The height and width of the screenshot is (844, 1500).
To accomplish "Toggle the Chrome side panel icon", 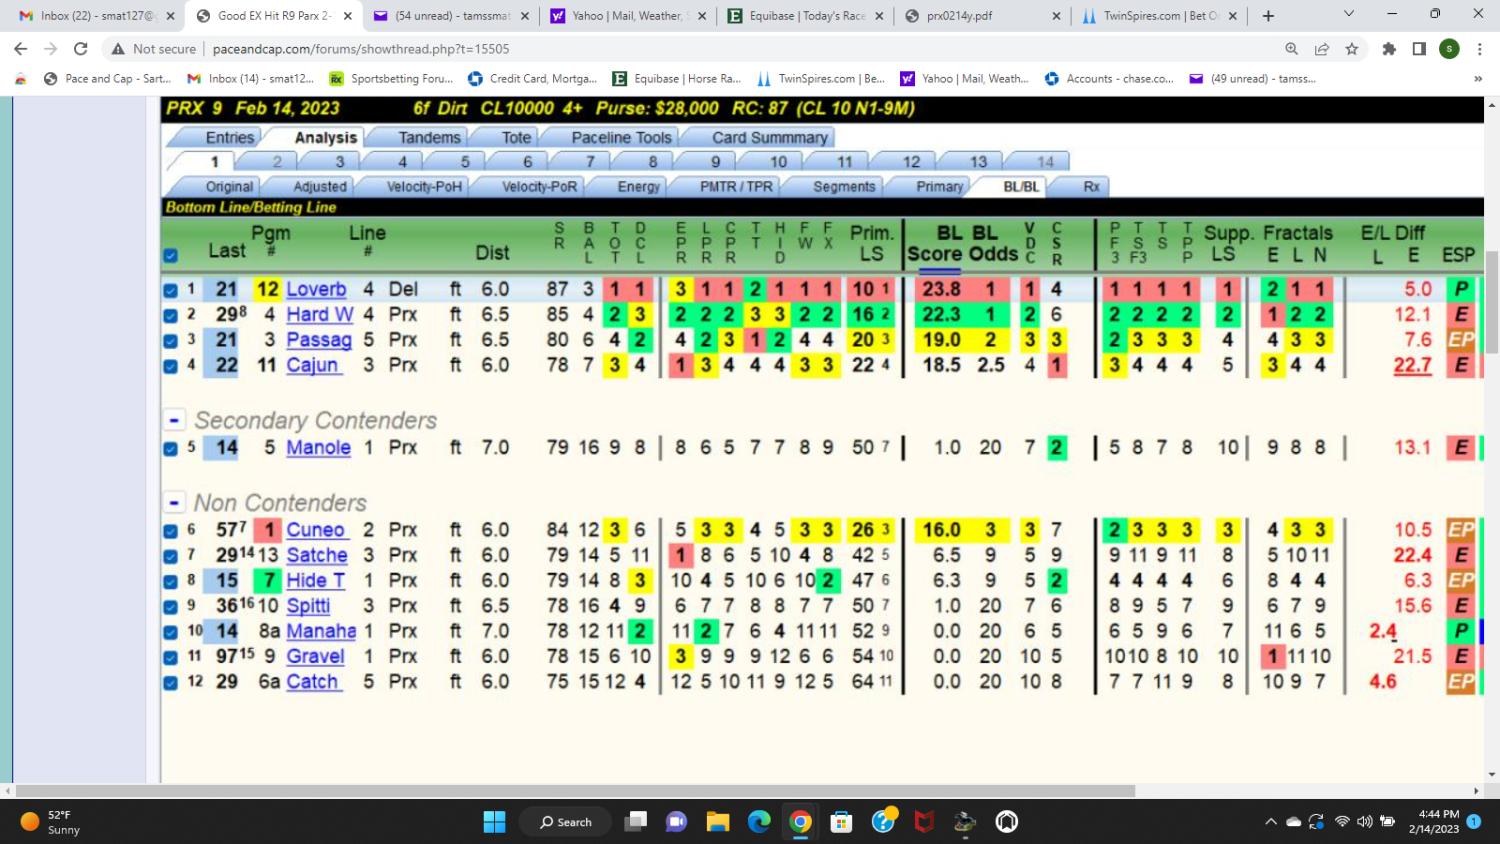I will [1419, 48].
